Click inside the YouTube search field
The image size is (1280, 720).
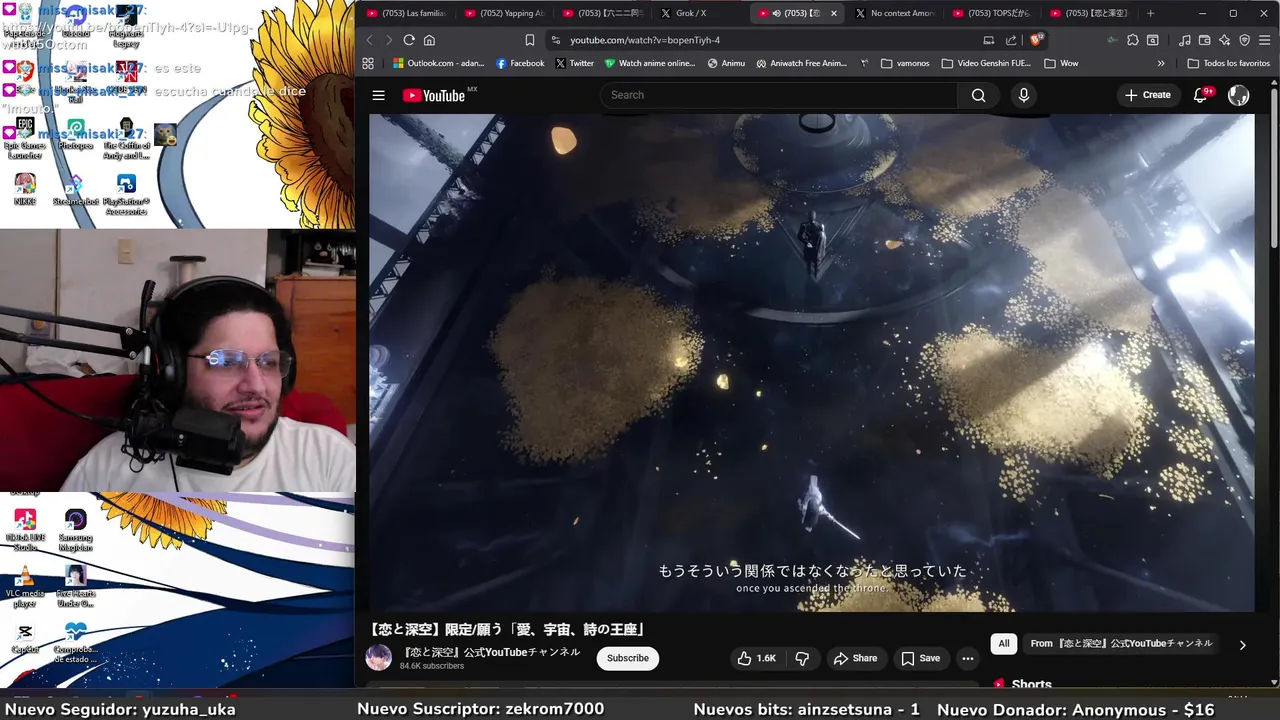pos(780,95)
